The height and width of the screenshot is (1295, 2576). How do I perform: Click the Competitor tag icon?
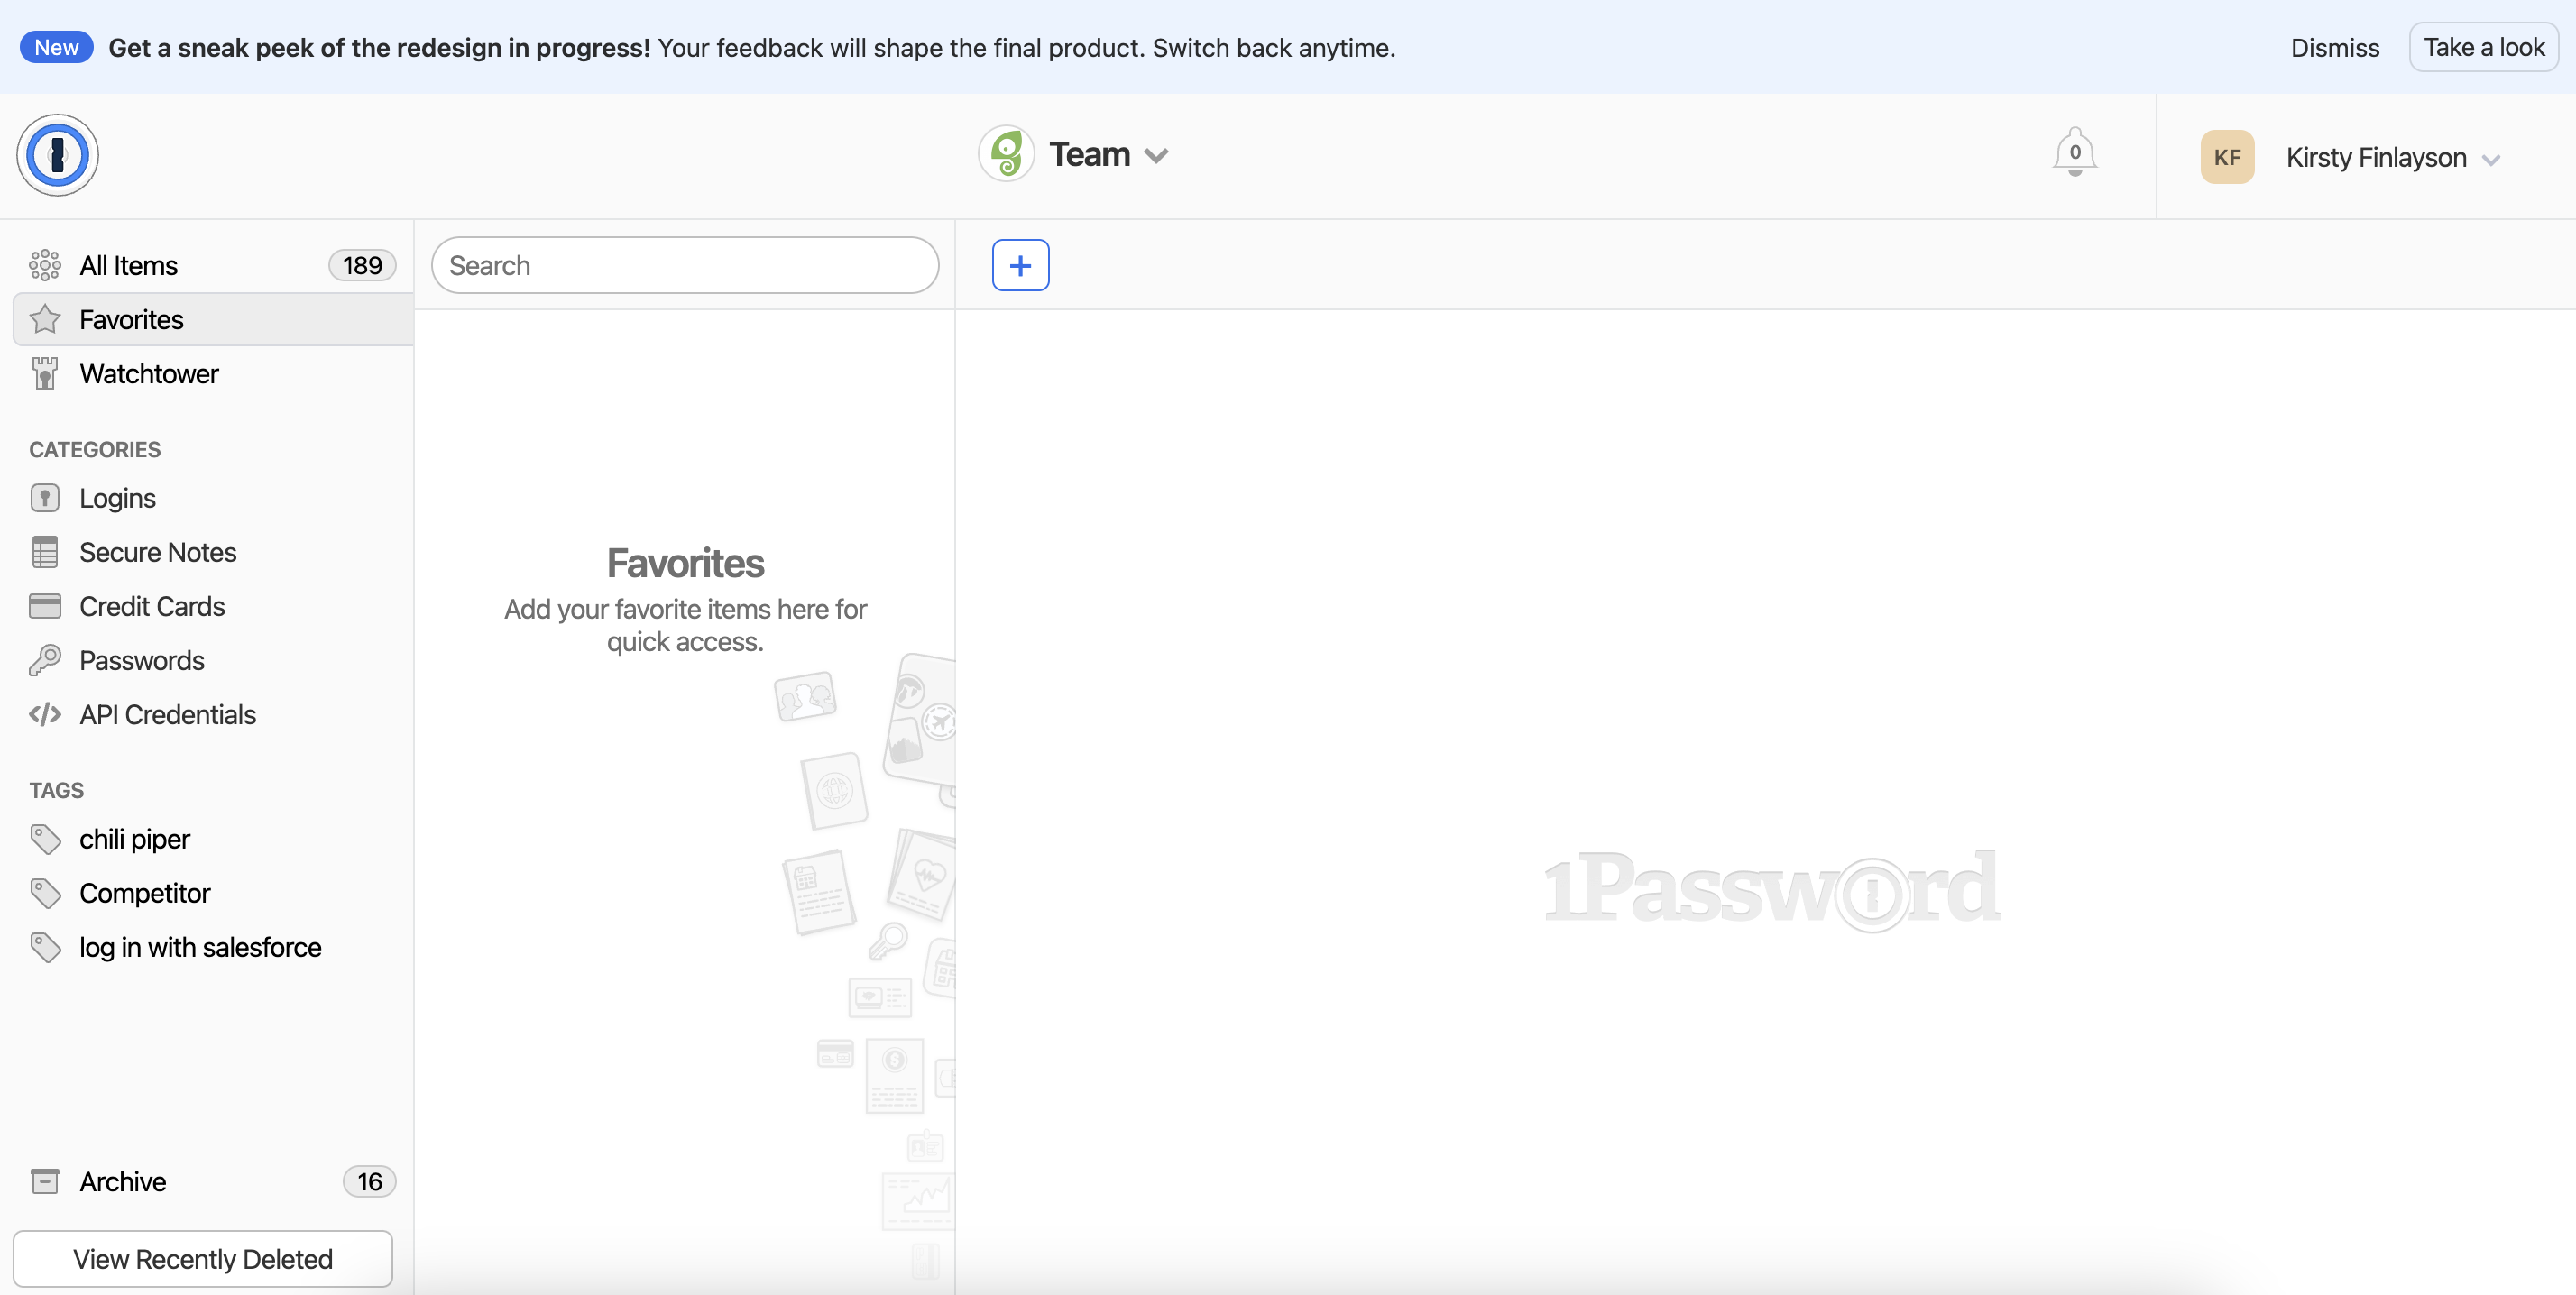pyautogui.click(x=45, y=893)
